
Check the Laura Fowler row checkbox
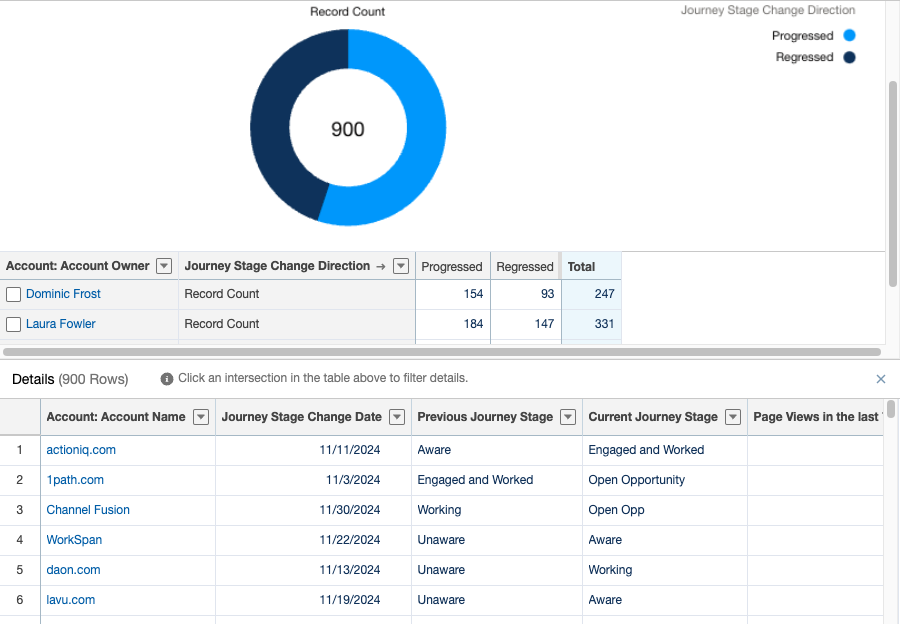[x=14, y=325]
